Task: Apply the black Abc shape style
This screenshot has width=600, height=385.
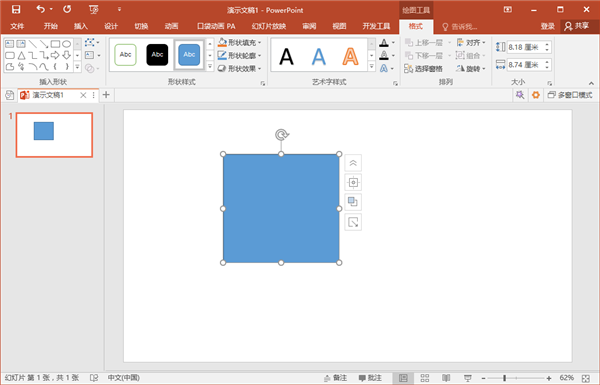Action: click(x=157, y=55)
